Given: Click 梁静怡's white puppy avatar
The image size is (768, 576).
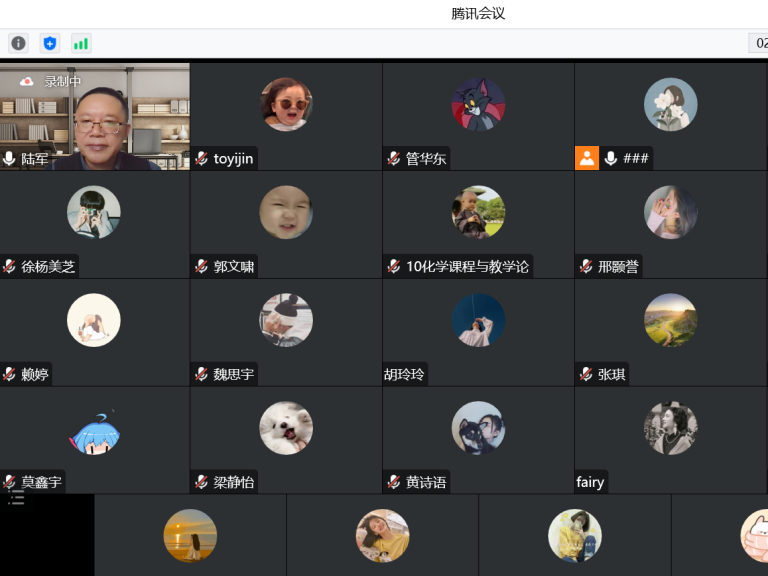Looking at the screenshot, I should (x=286, y=428).
